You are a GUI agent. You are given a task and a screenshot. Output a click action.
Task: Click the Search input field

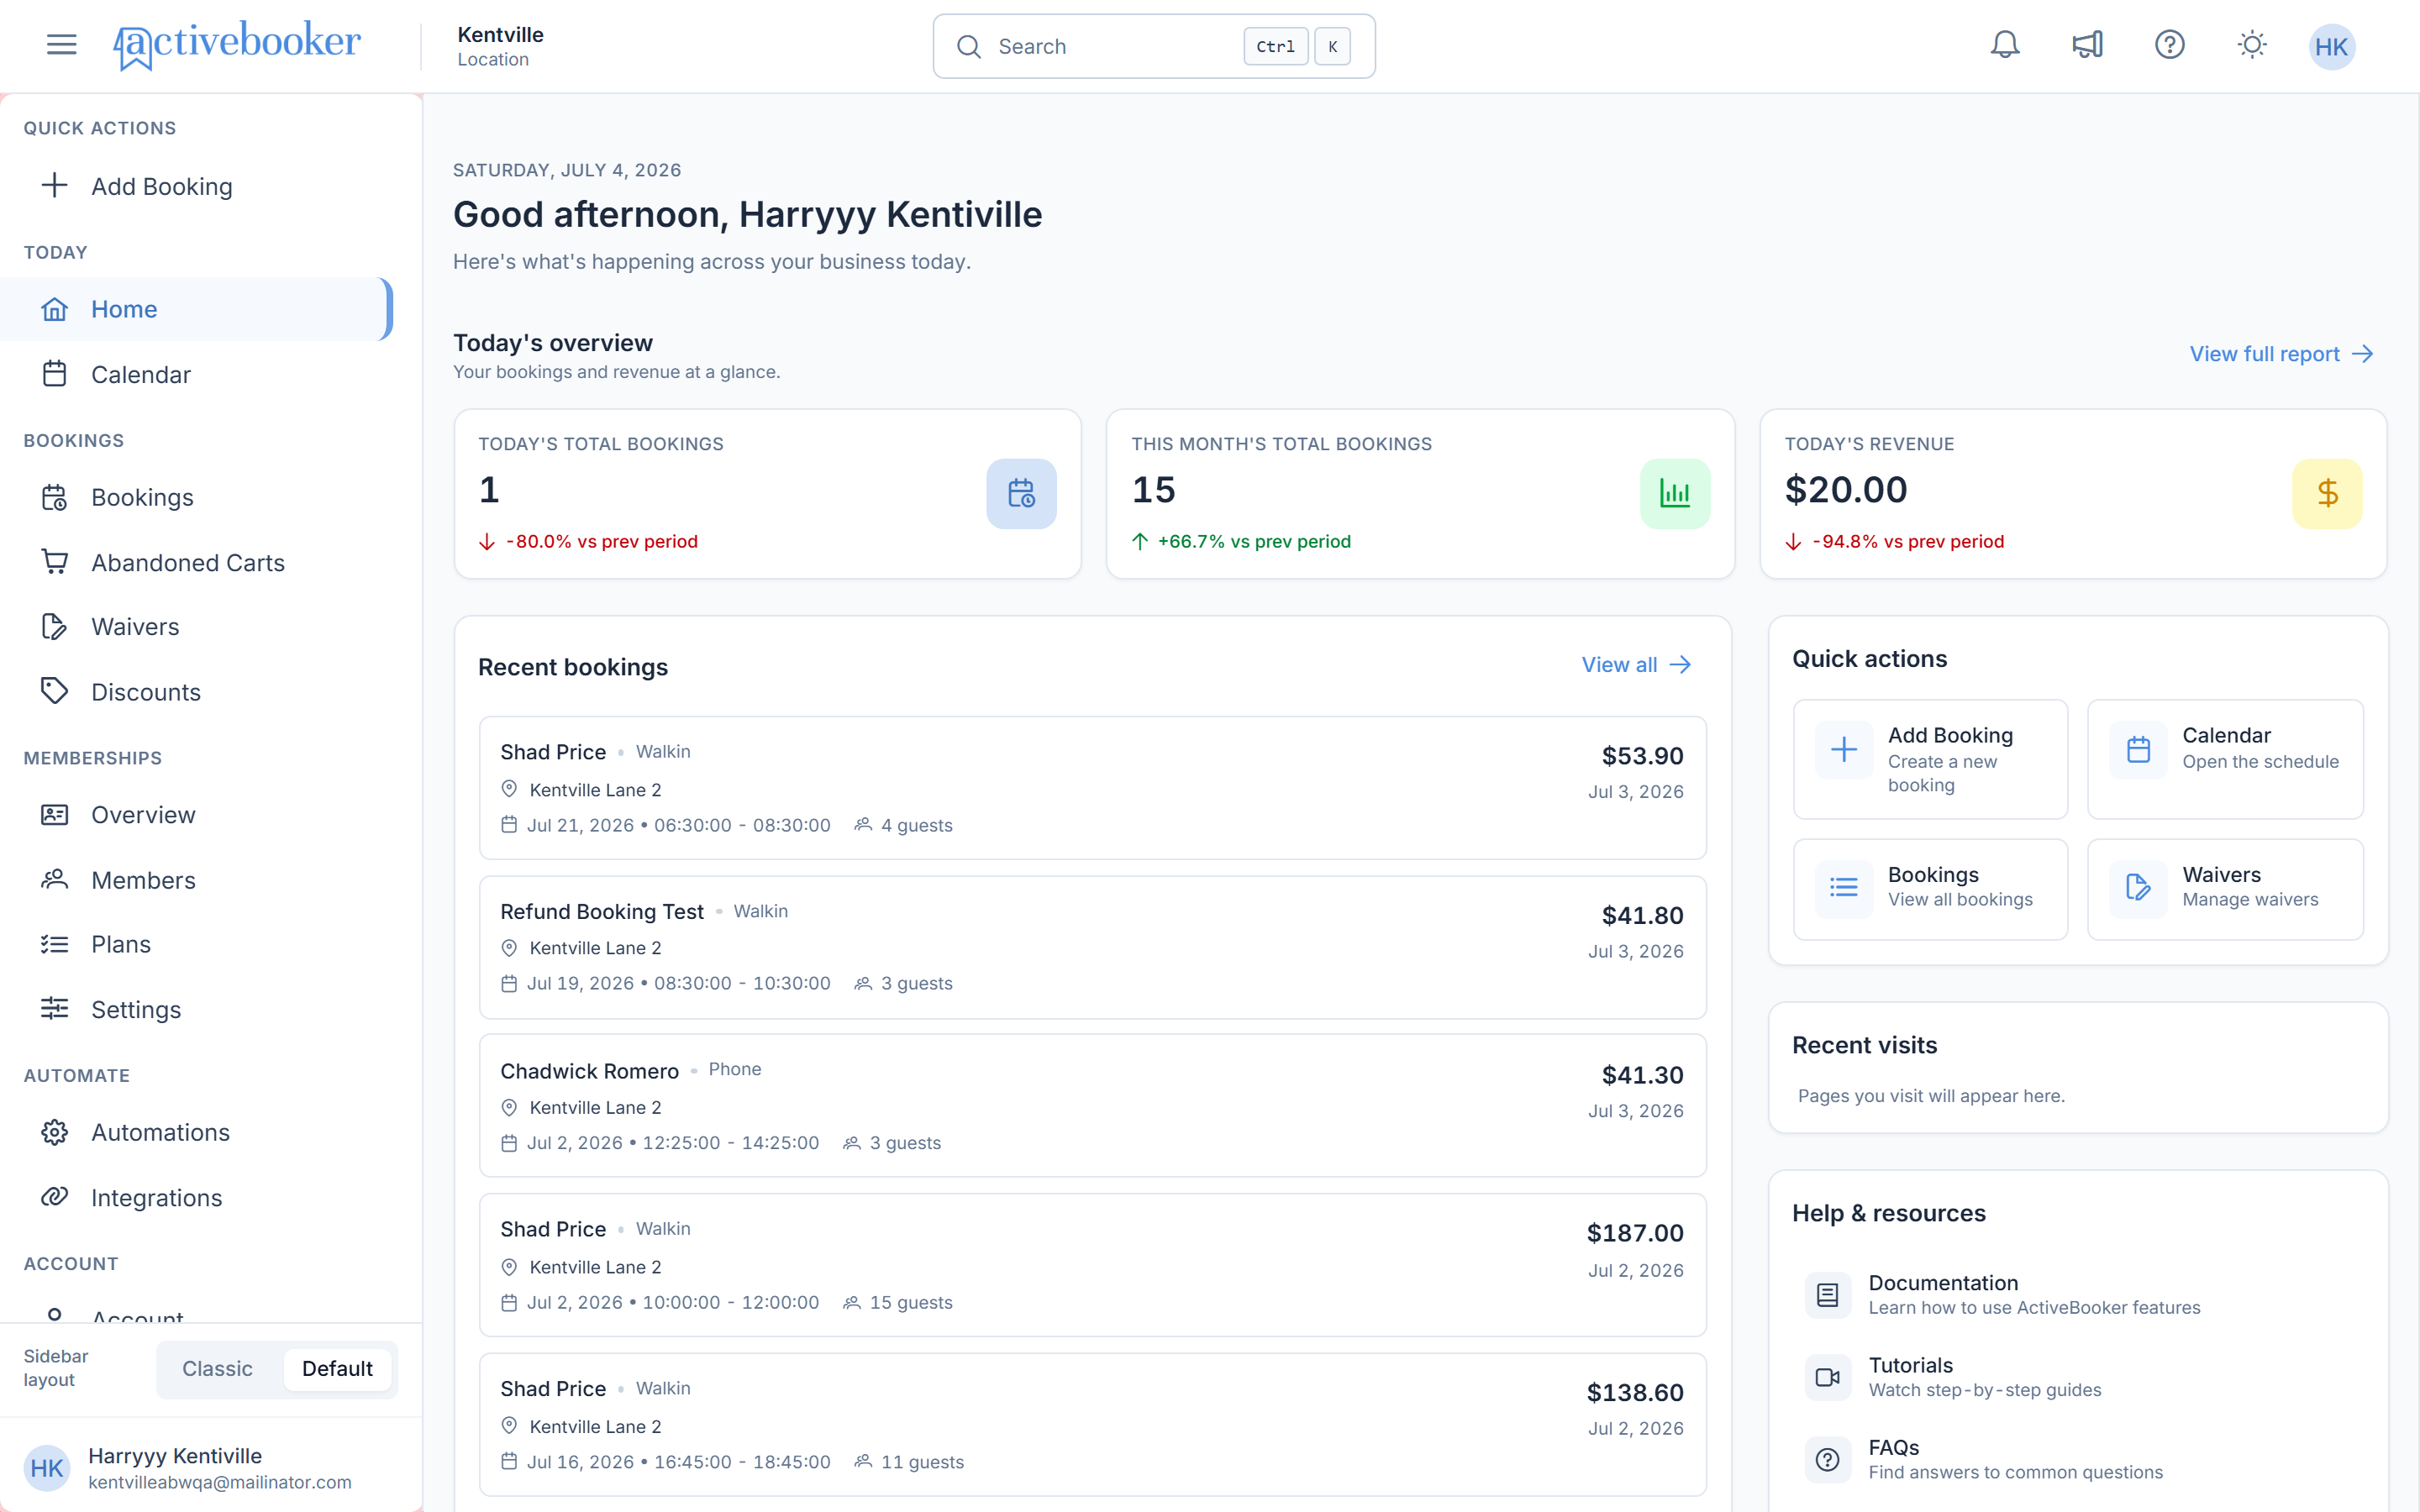1153,46
